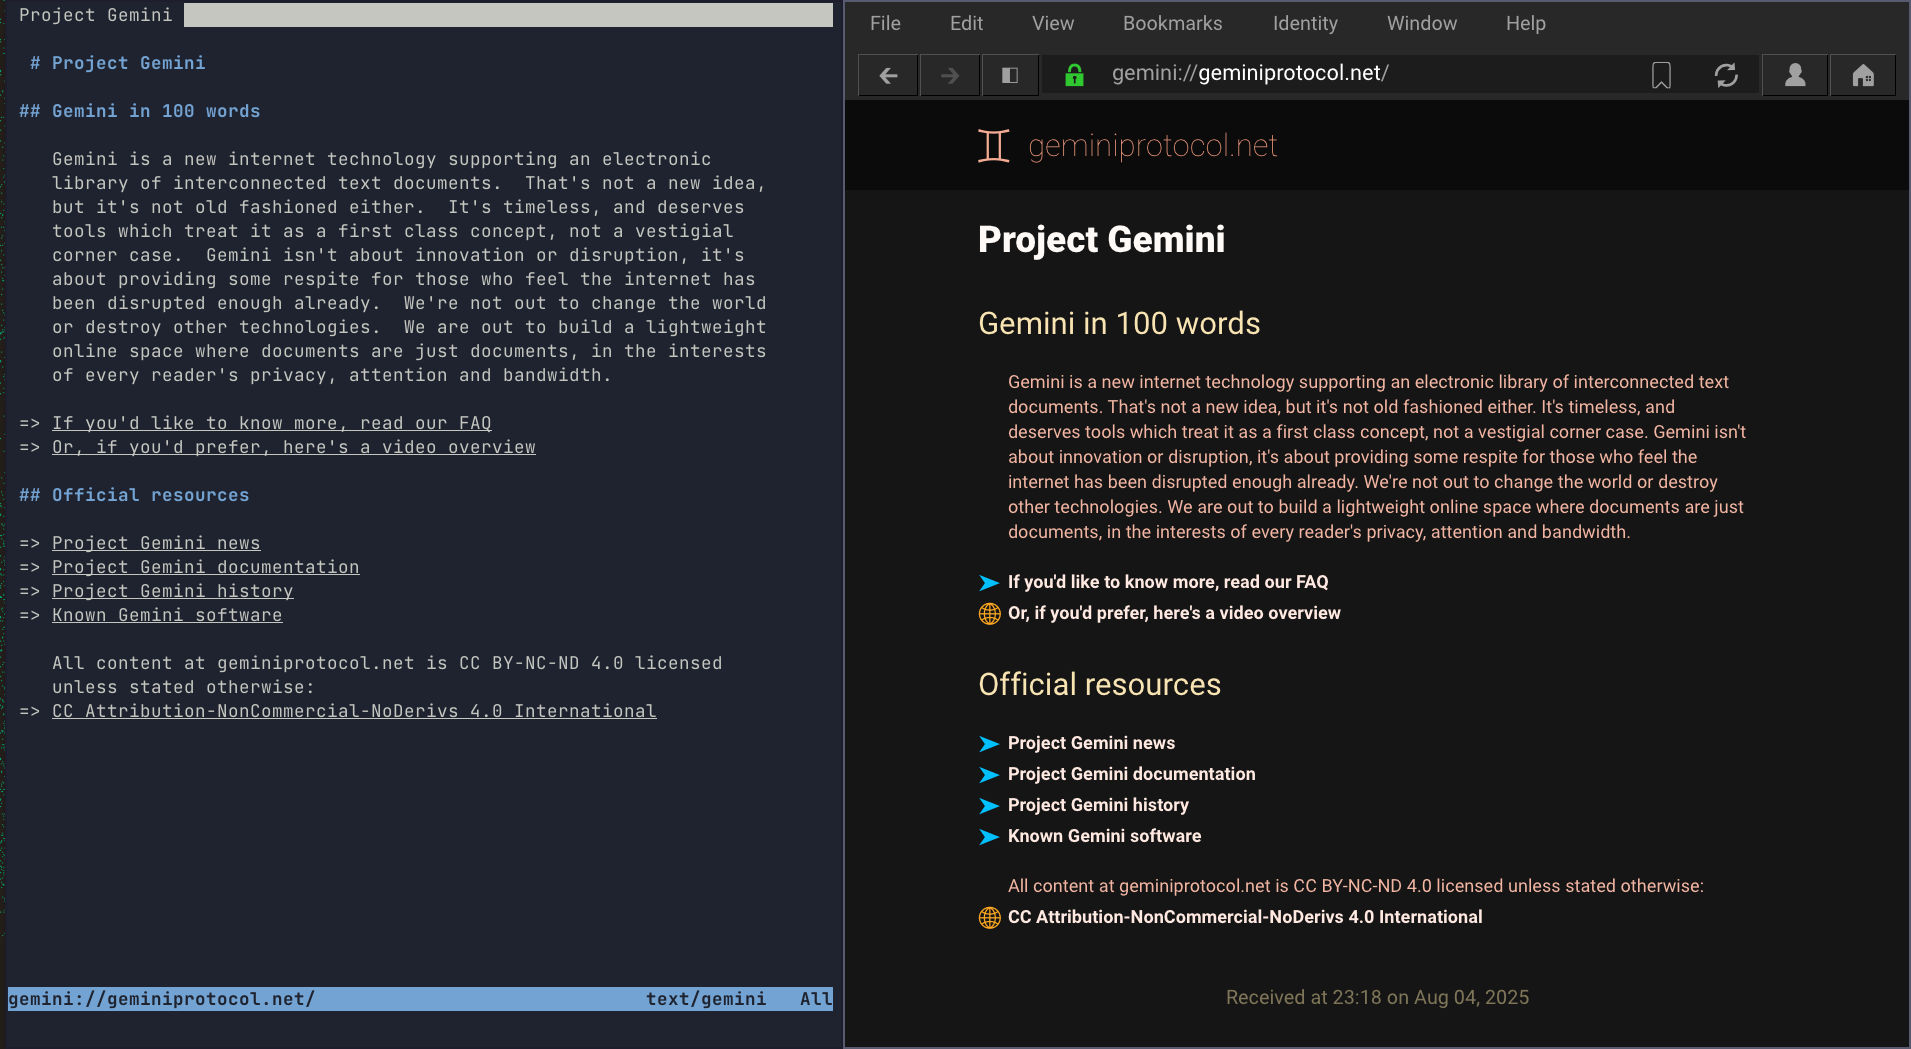Toggle the sidebar panel icon
Viewport: 1911px width, 1049px height.
pyautogui.click(x=1009, y=74)
